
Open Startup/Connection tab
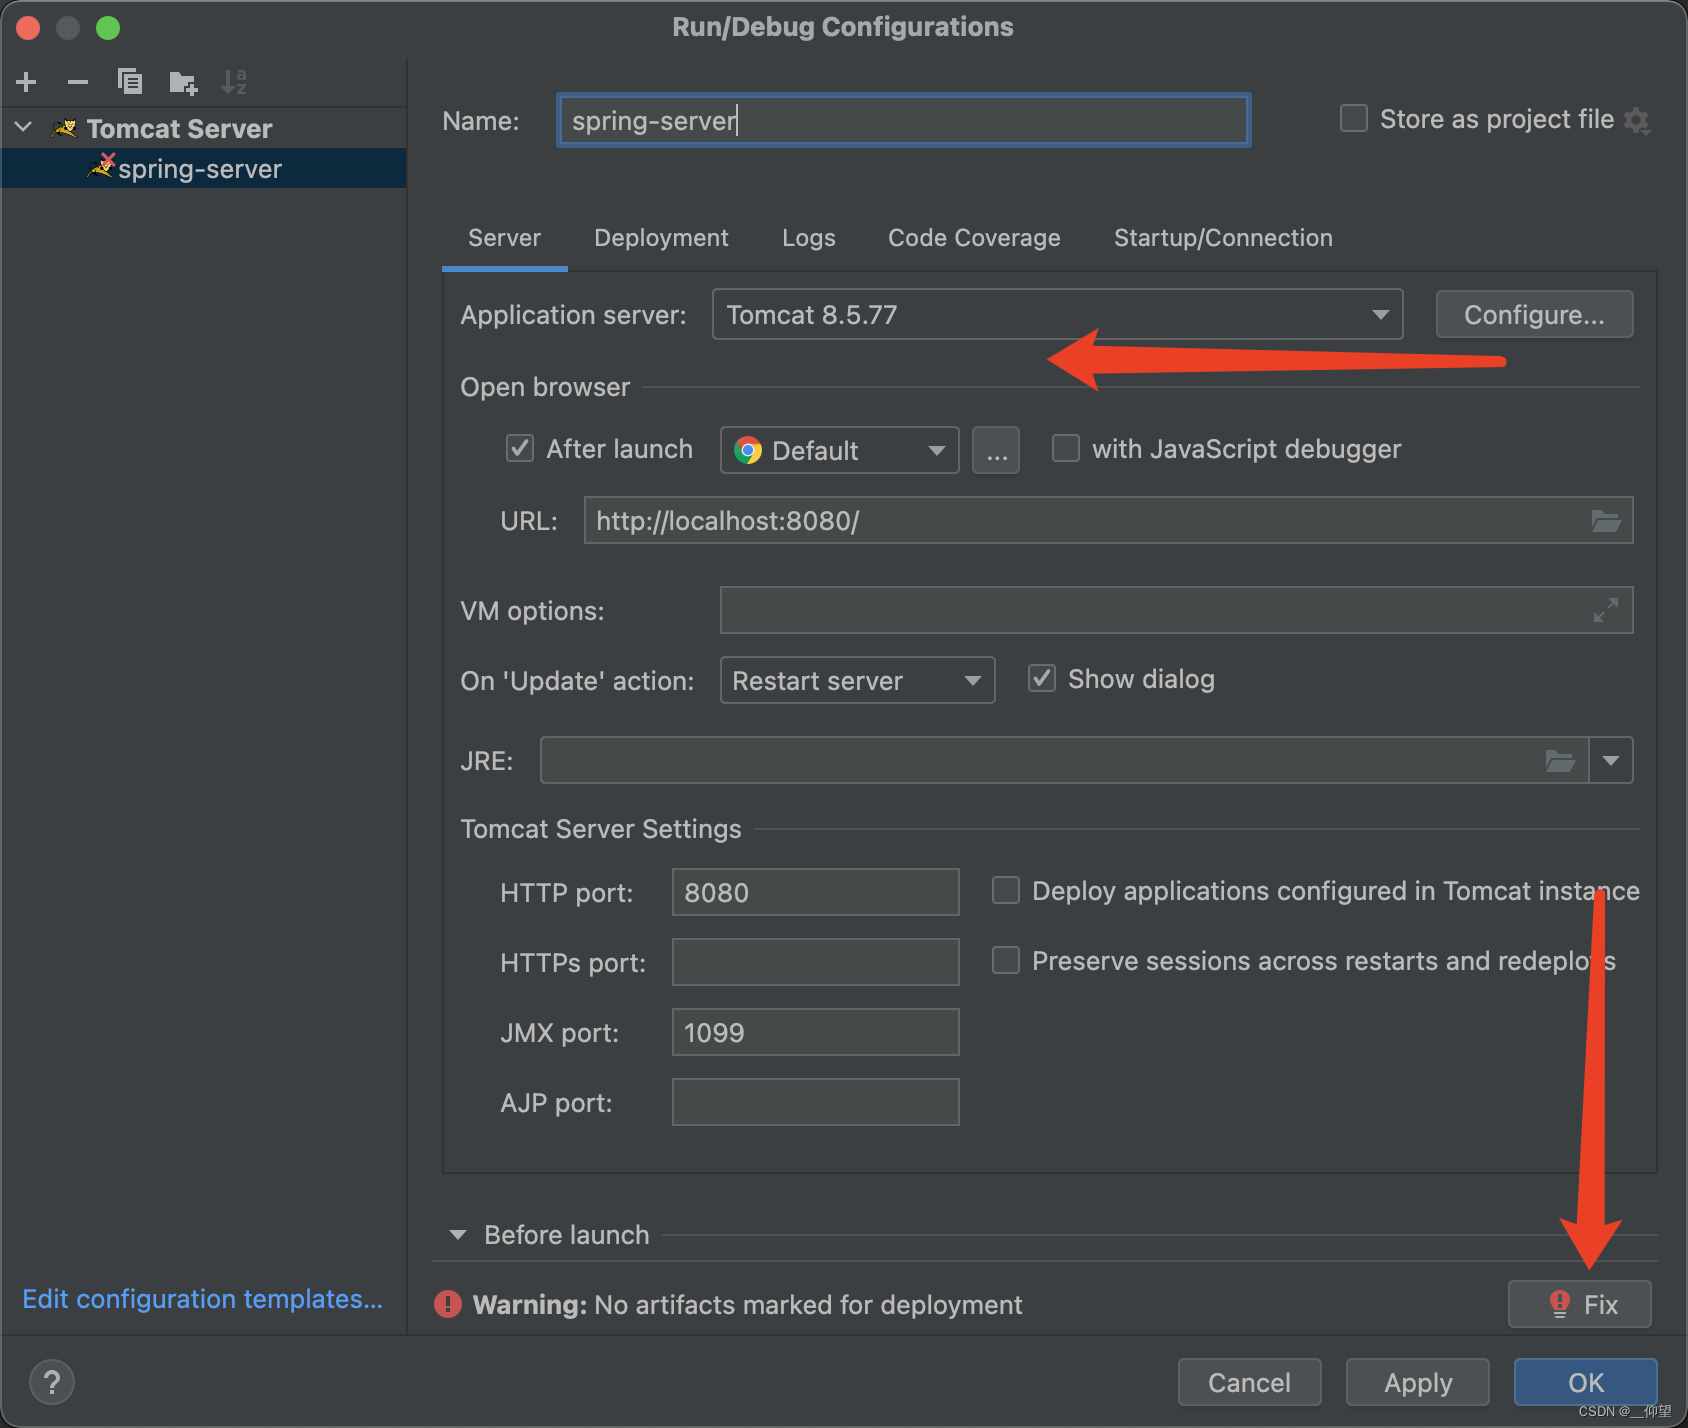click(1223, 238)
